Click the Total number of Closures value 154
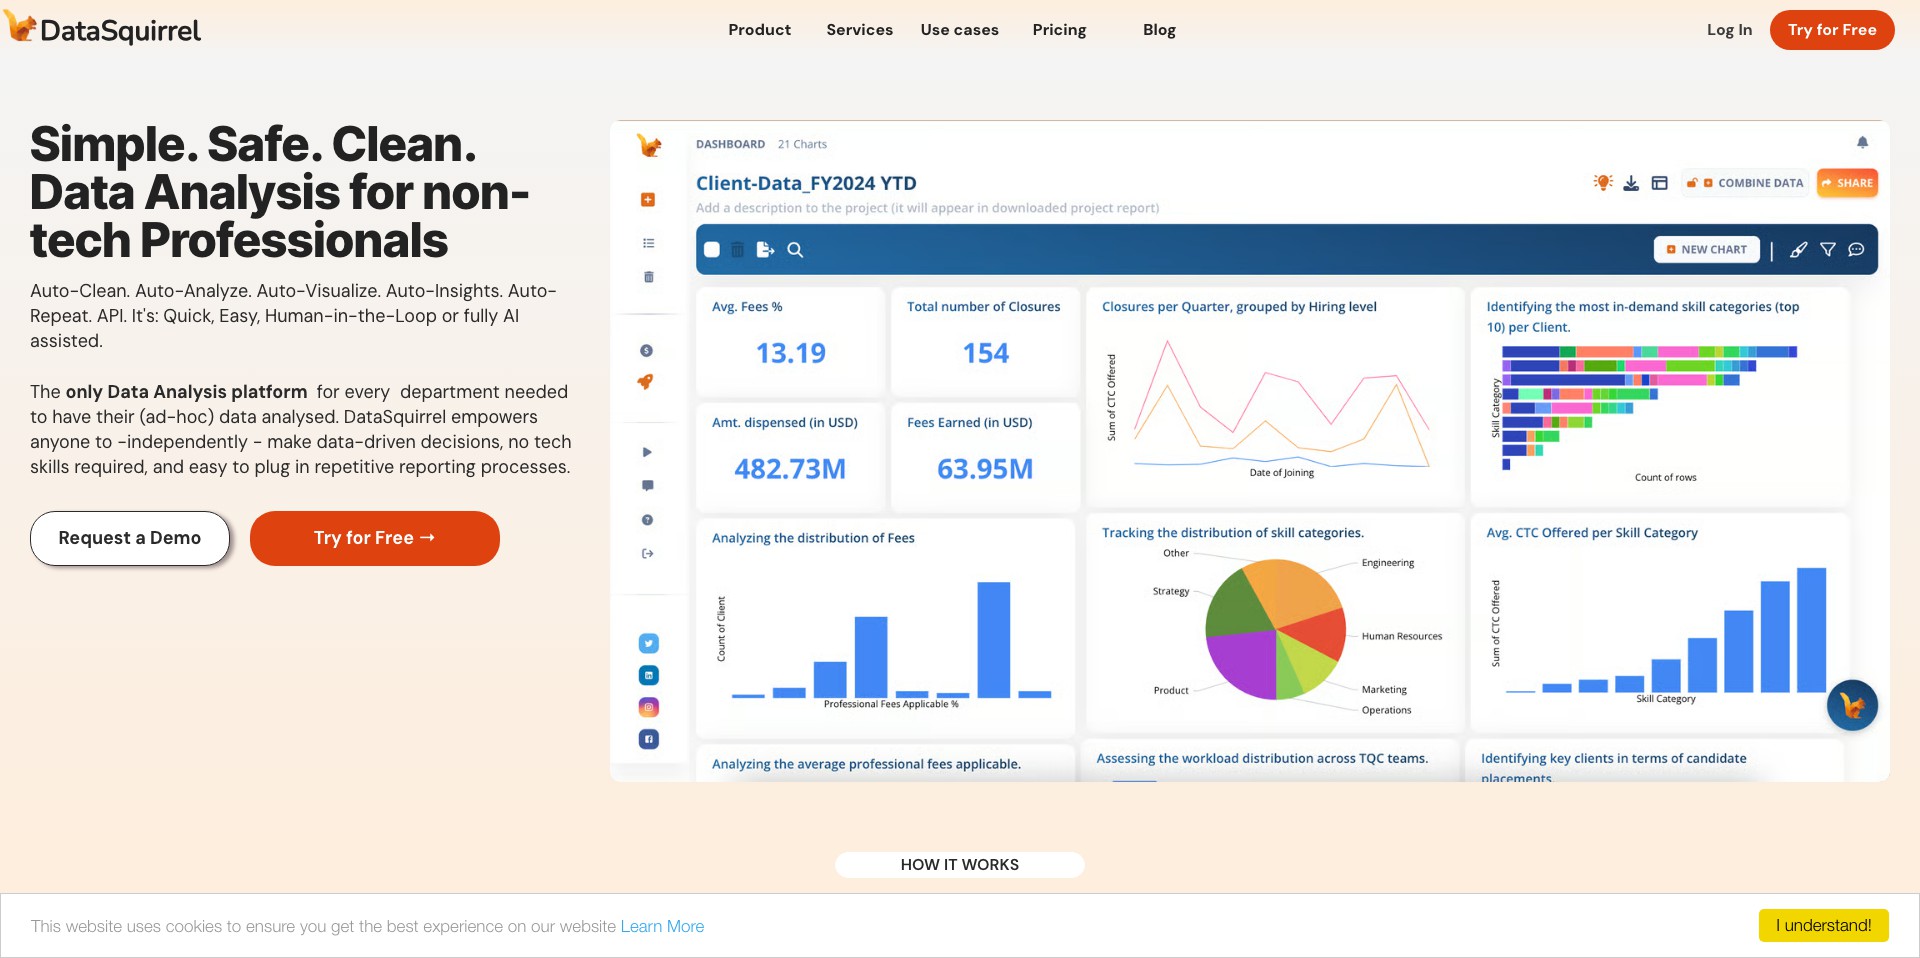Viewport: 1920px width, 958px height. (986, 353)
